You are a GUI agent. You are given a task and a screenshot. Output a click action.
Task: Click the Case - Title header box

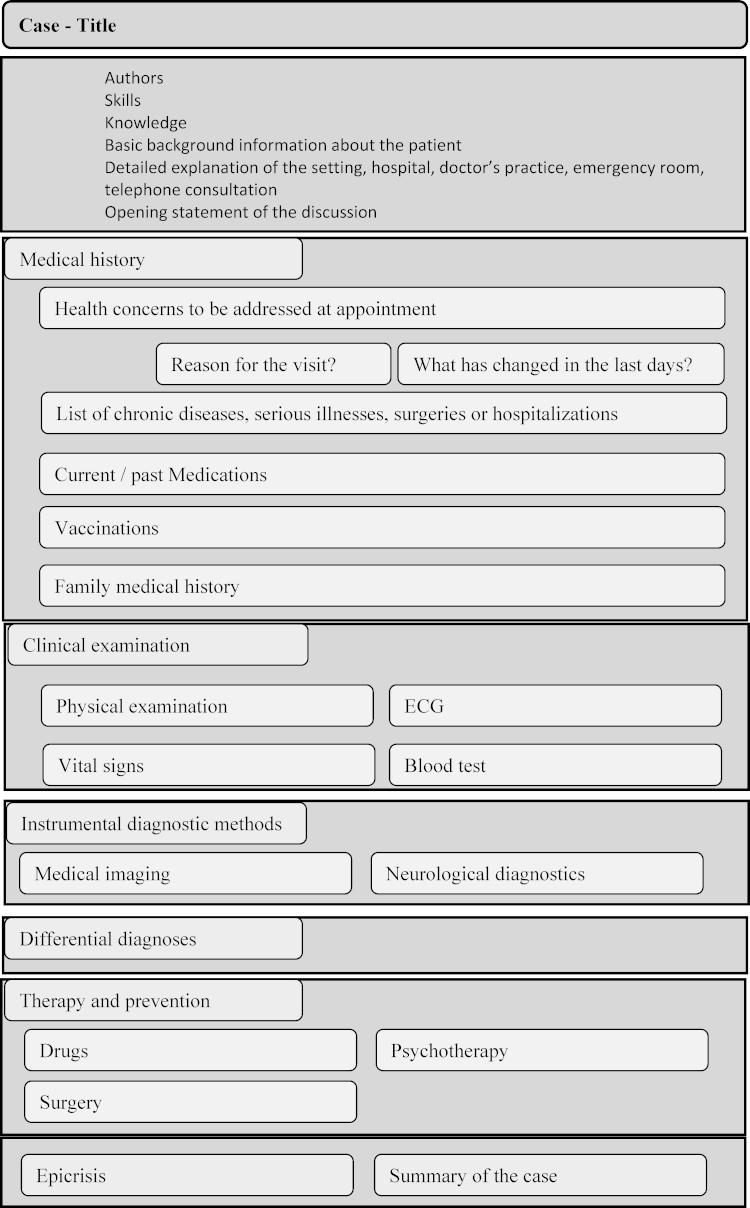(x=374, y=26)
